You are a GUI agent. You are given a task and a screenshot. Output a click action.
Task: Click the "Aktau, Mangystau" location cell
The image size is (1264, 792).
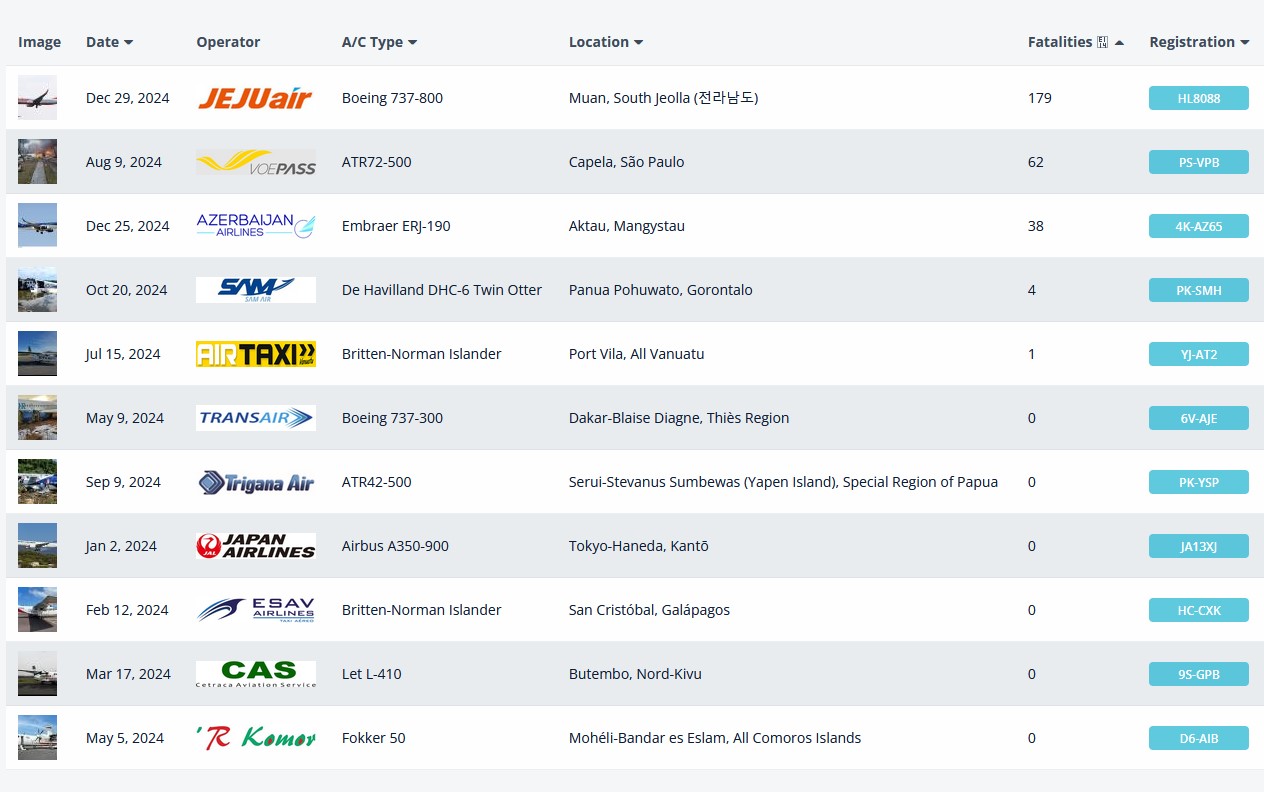point(627,226)
